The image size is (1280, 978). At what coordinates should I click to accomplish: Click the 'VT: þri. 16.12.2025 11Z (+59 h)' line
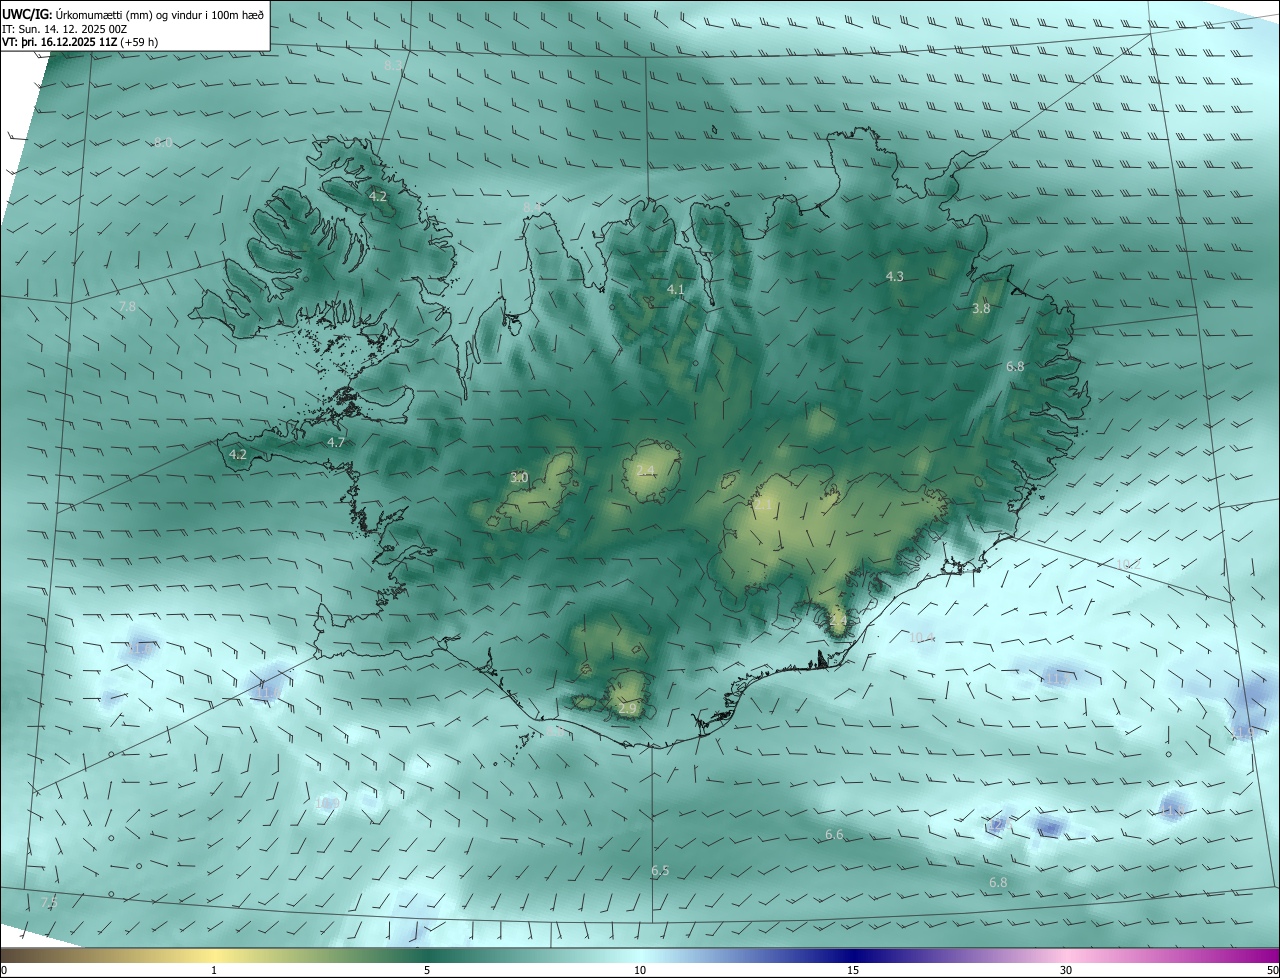(80, 42)
